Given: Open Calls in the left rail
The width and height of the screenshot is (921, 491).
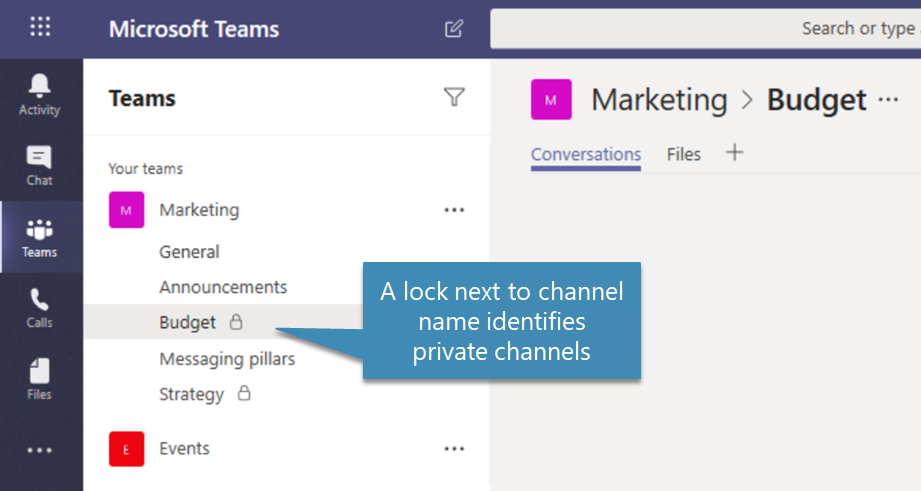Looking at the screenshot, I should 39,308.
